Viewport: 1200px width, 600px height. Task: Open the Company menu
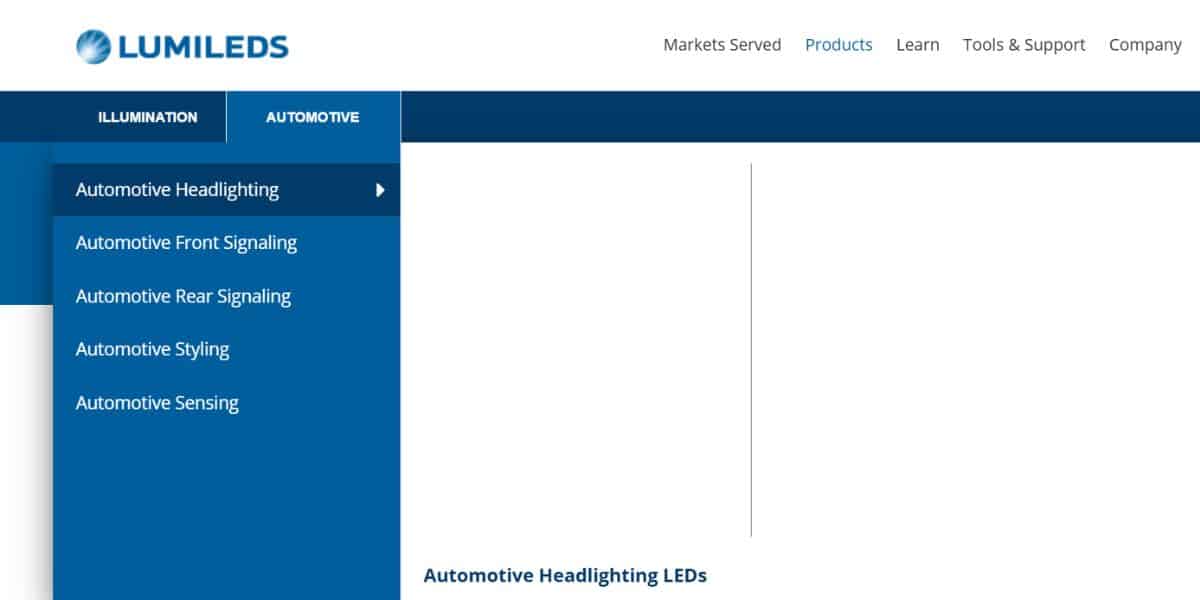tap(1145, 45)
